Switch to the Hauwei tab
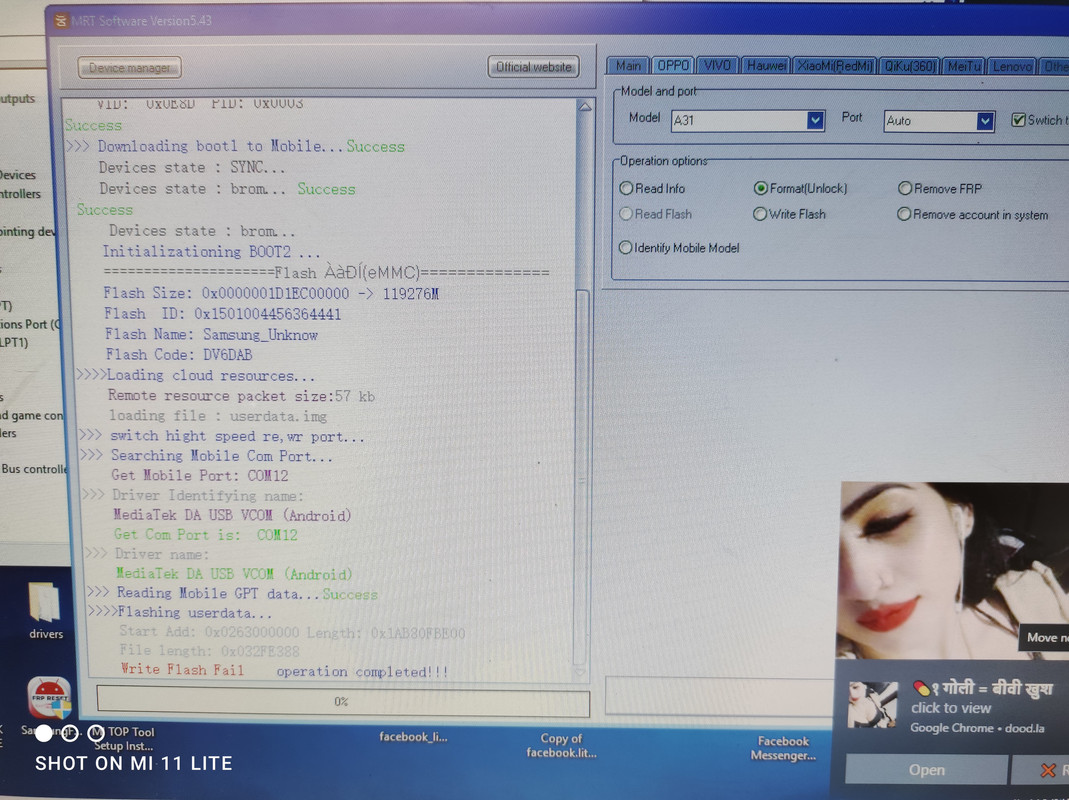Viewport: 1069px width, 800px height. (x=766, y=65)
